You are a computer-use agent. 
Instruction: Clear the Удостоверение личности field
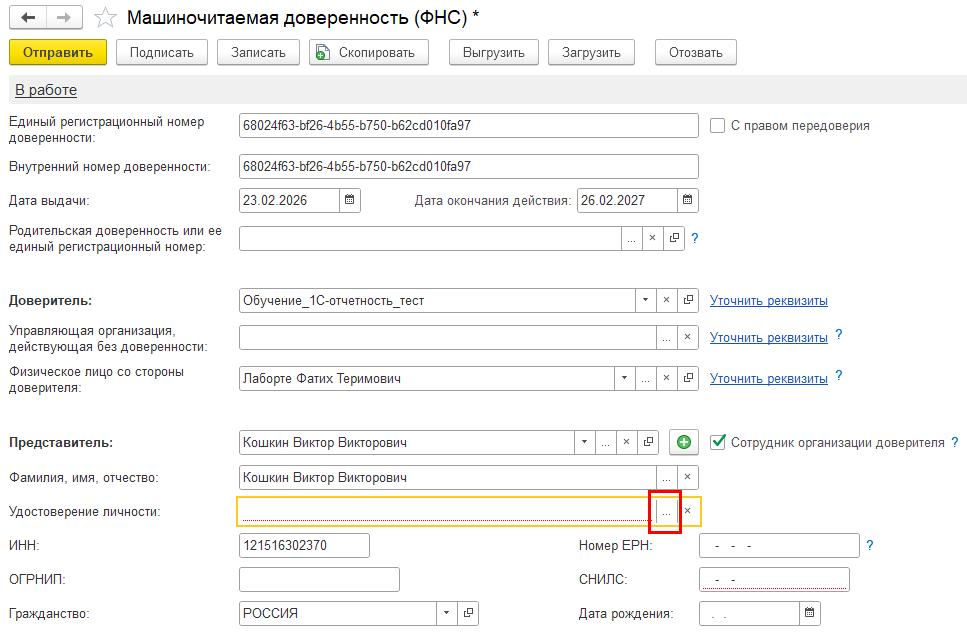(687, 511)
